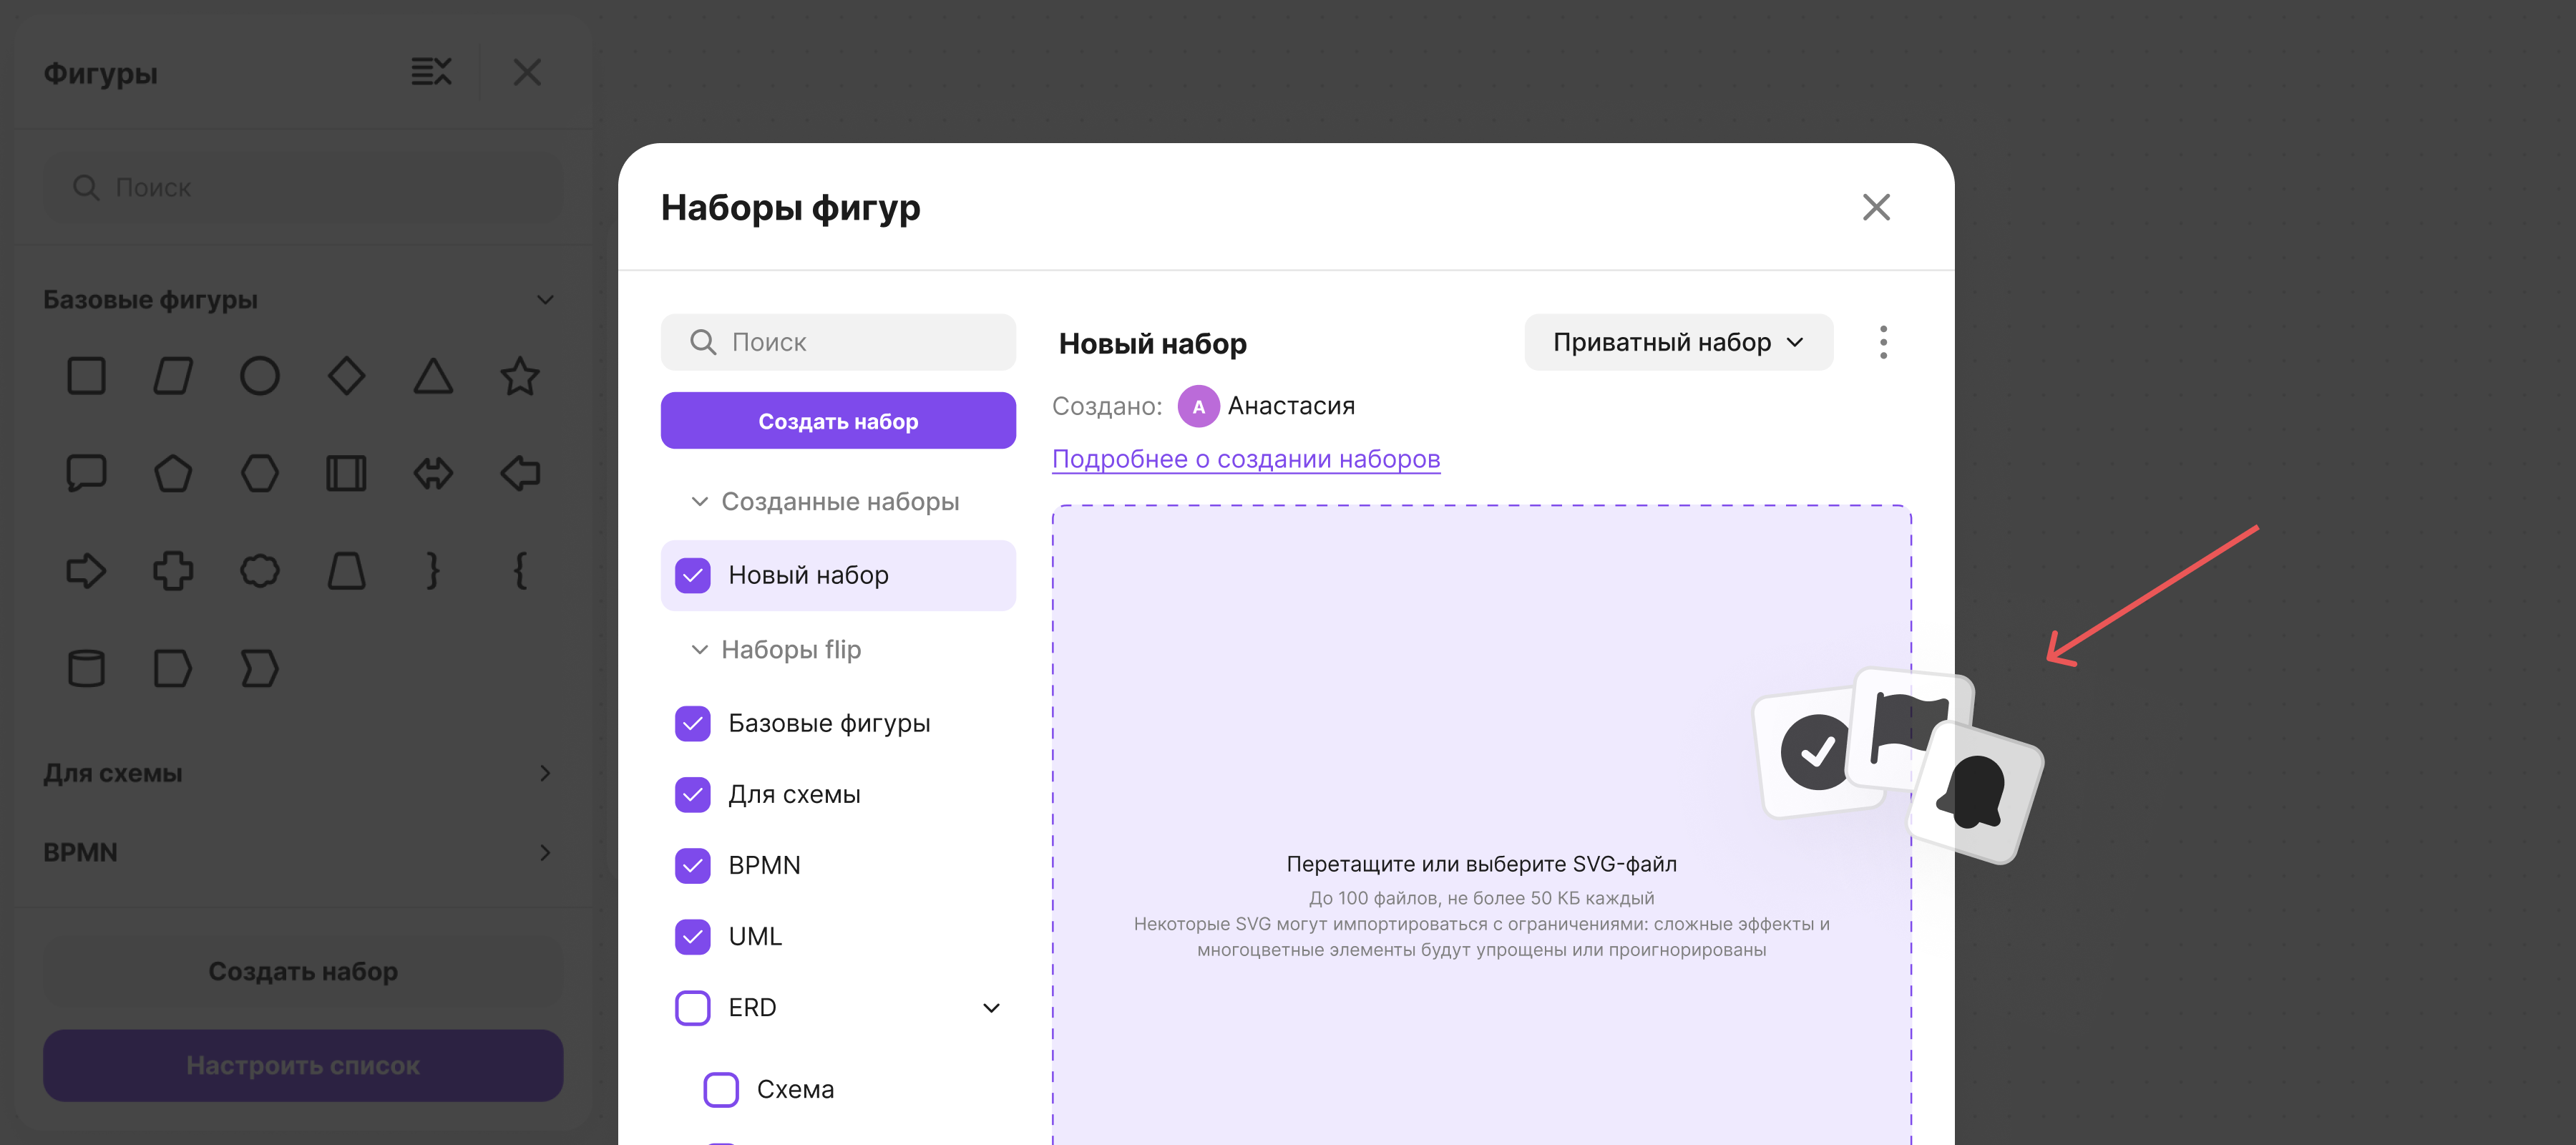This screenshot has height=1145, width=2576.
Task: Select the star shape
Action: point(520,376)
